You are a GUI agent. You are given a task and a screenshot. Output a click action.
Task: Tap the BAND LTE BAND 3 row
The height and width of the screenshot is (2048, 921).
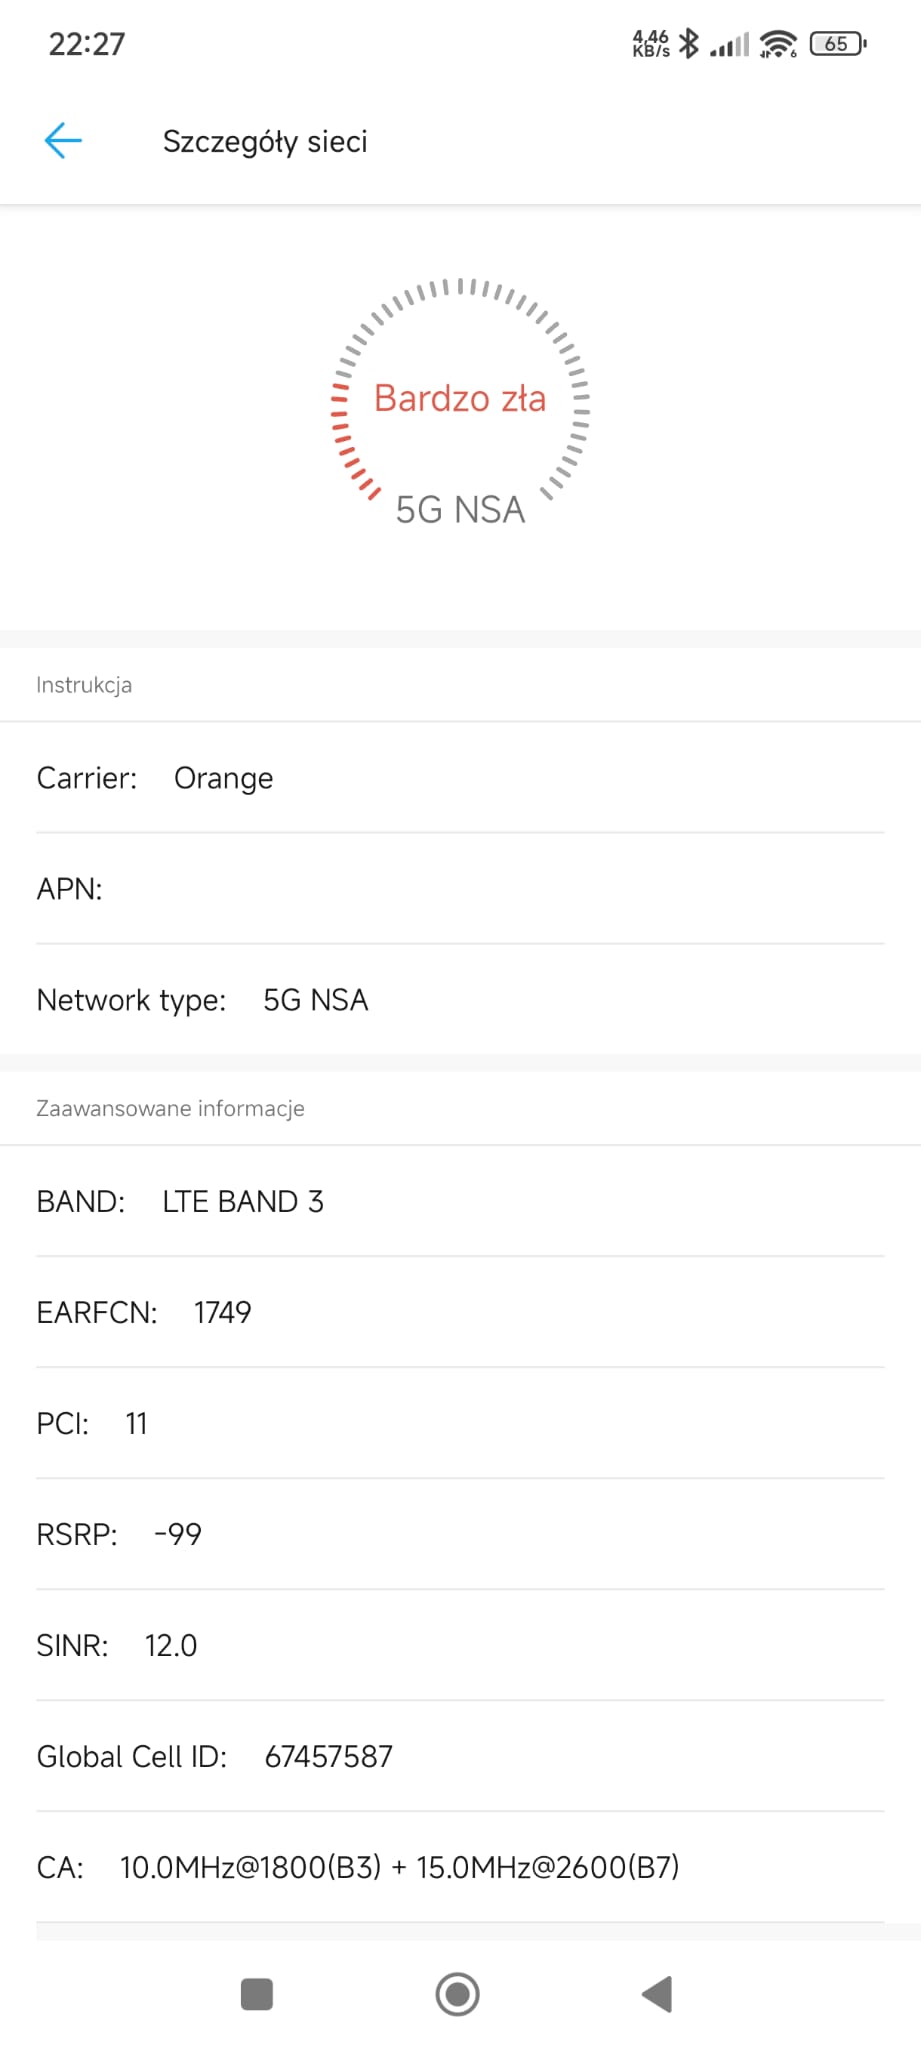tap(460, 1201)
